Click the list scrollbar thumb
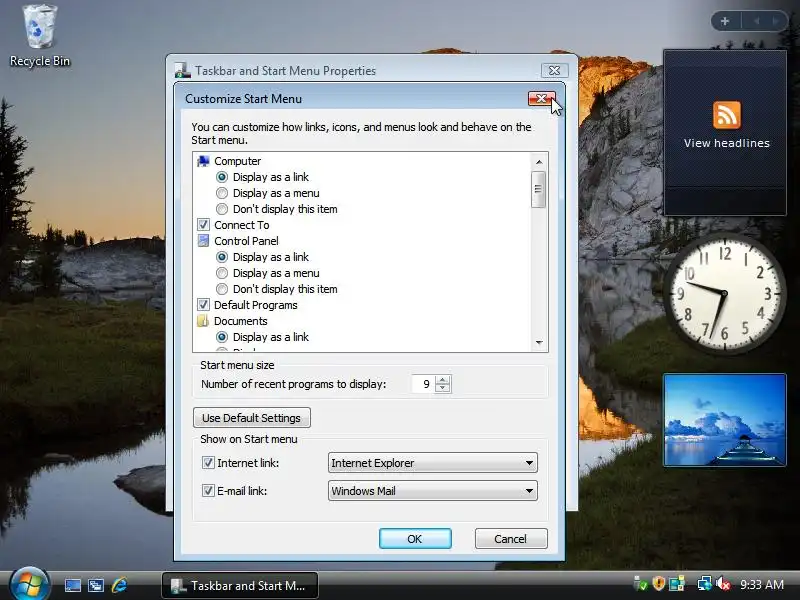 click(x=538, y=189)
